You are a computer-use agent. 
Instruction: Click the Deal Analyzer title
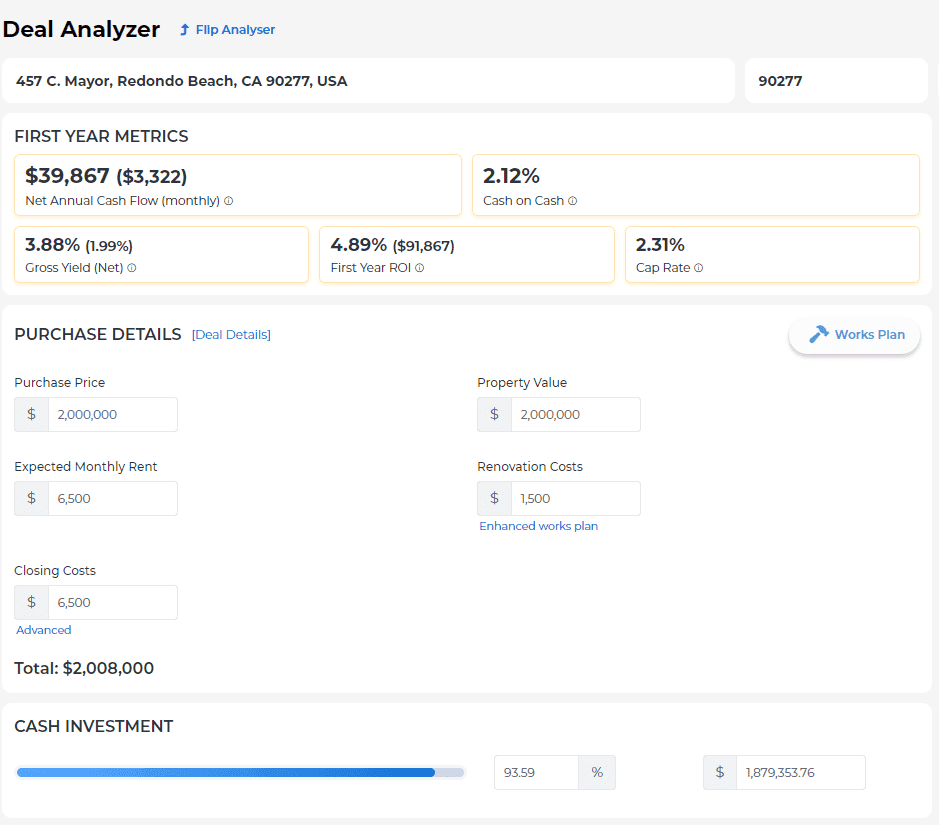[81, 29]
